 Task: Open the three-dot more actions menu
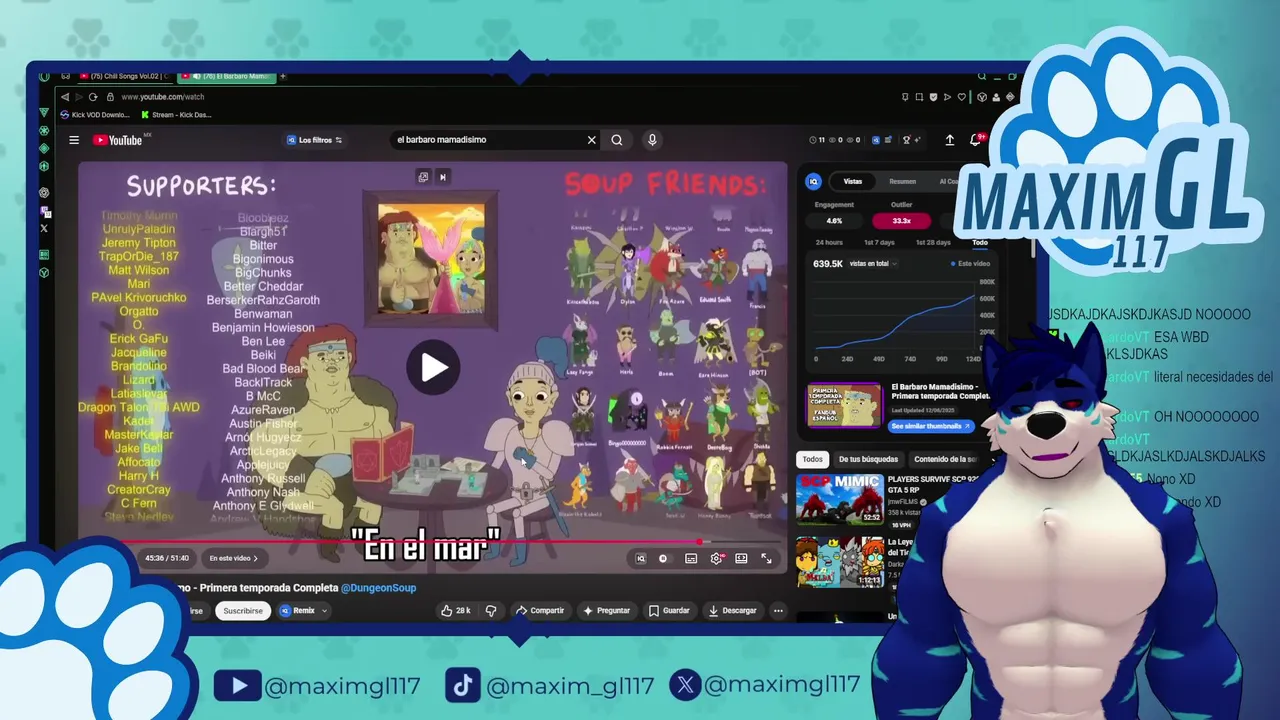point(778,610)
